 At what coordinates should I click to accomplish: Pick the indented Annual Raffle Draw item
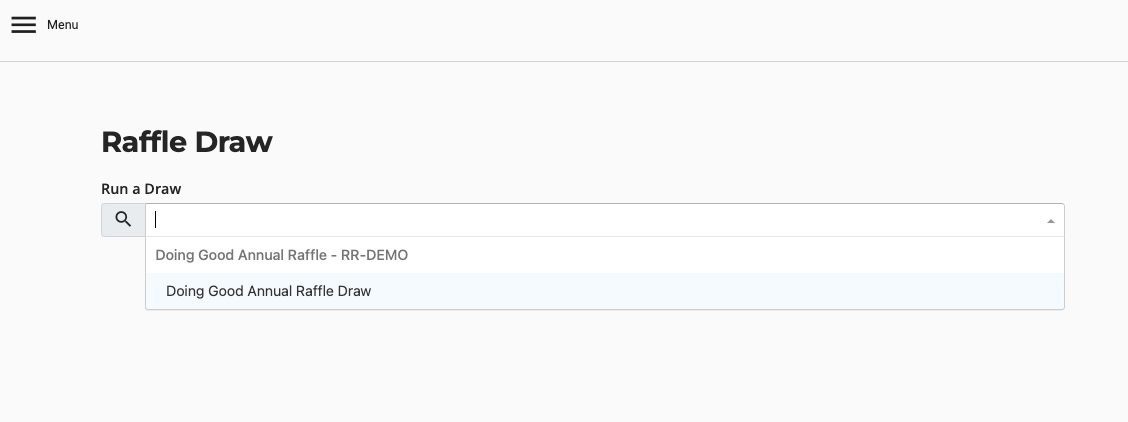pos(268,291)
